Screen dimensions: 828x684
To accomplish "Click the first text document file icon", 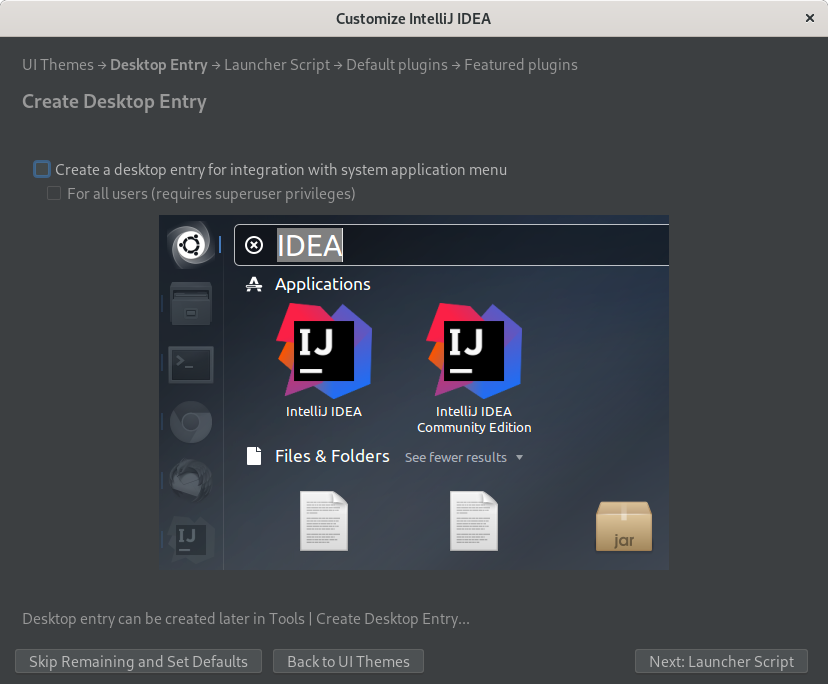I will (x=324, y=521).
